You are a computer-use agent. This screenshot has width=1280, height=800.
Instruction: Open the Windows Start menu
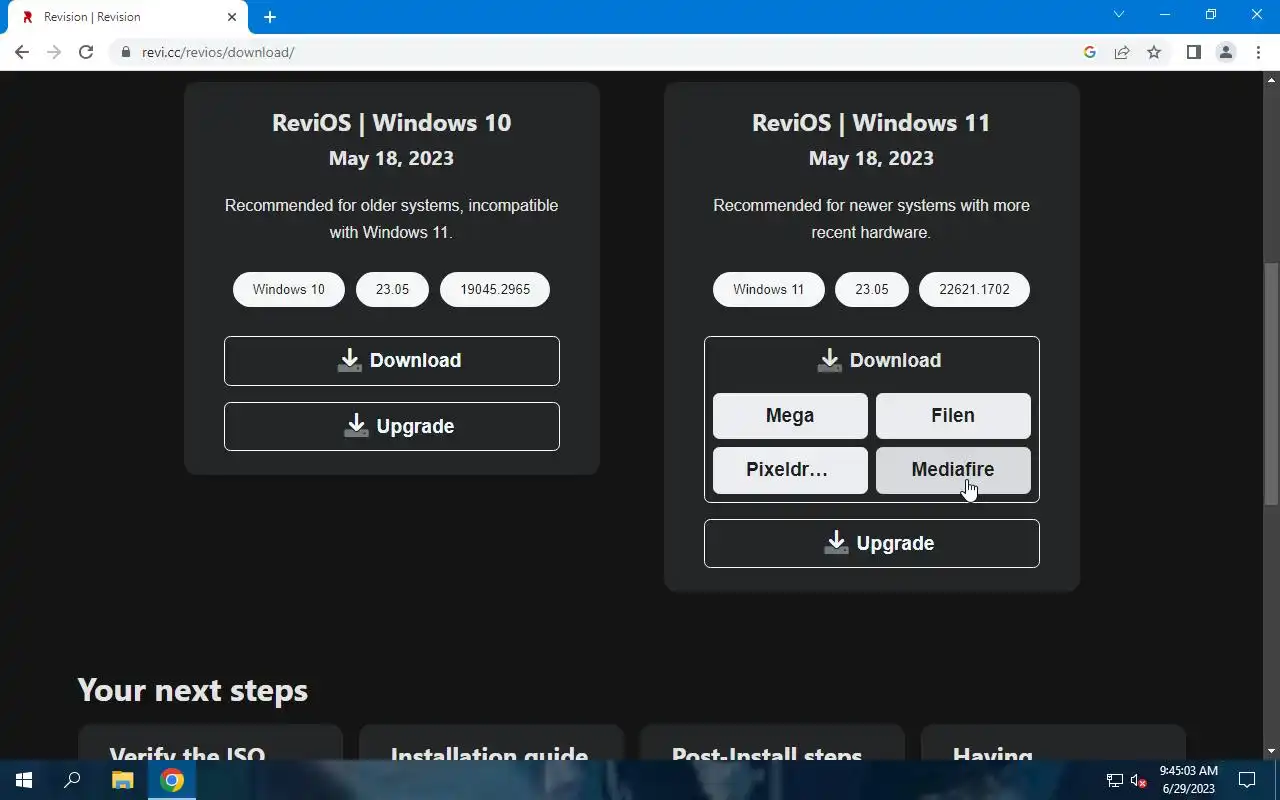coord(24,780)
